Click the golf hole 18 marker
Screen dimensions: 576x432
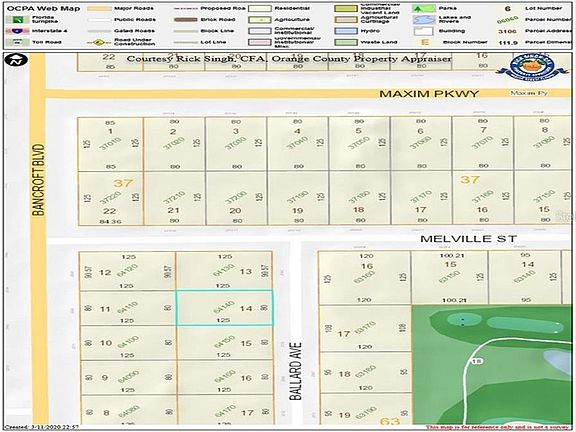click(476, 361)
